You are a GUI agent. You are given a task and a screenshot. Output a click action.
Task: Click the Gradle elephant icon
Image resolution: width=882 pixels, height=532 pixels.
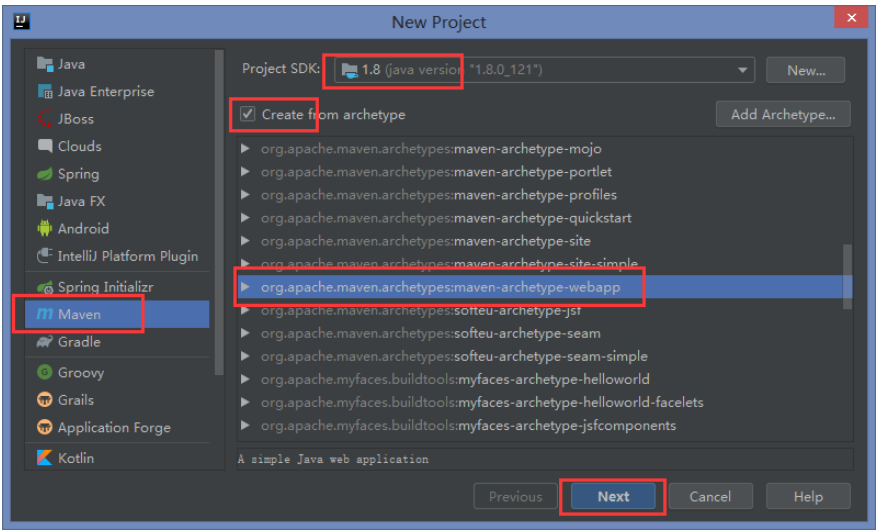click(44, 342)
